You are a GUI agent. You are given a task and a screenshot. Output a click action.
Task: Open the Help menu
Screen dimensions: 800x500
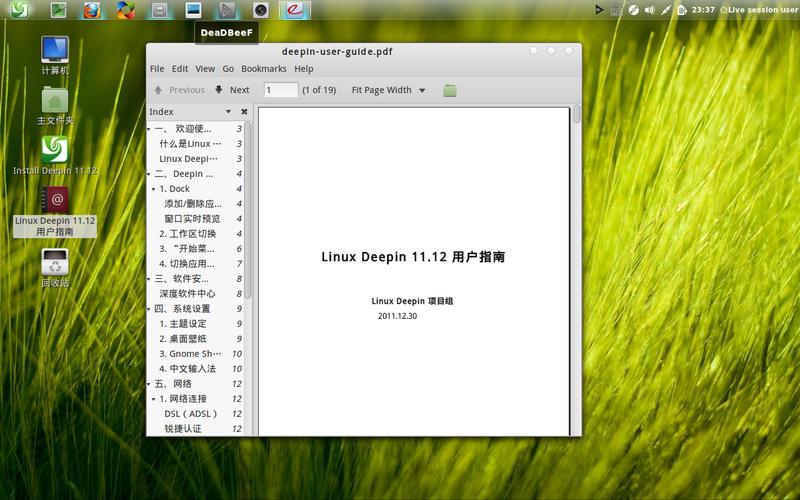click(x=304, y=69)
